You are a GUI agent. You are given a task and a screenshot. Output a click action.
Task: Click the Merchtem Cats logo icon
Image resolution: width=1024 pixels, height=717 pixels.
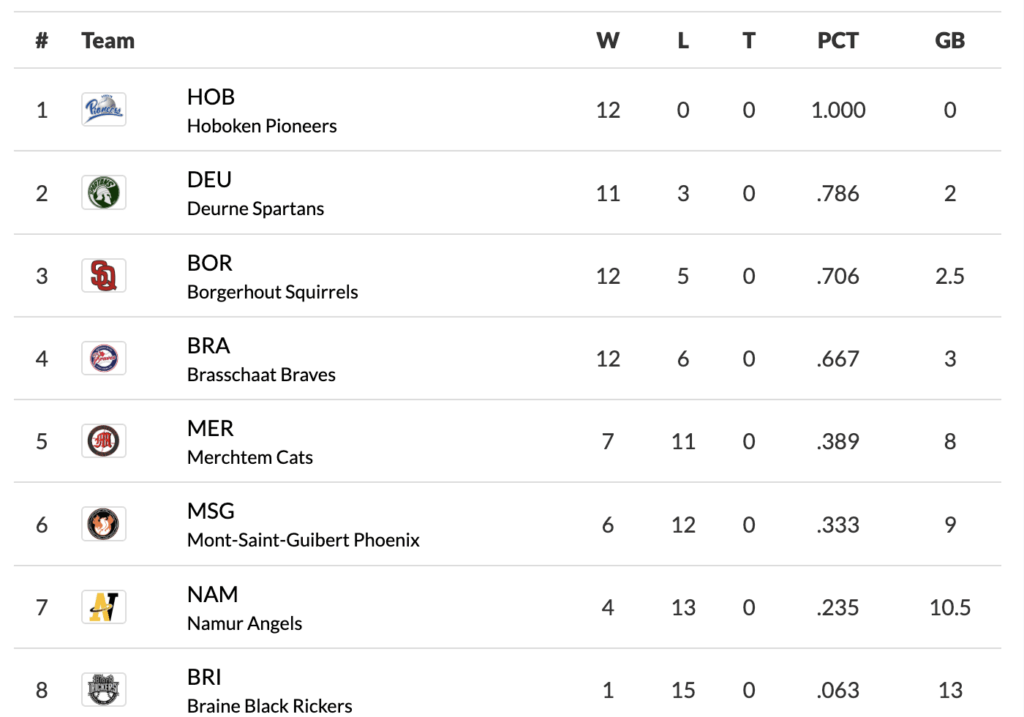point(104,441)
